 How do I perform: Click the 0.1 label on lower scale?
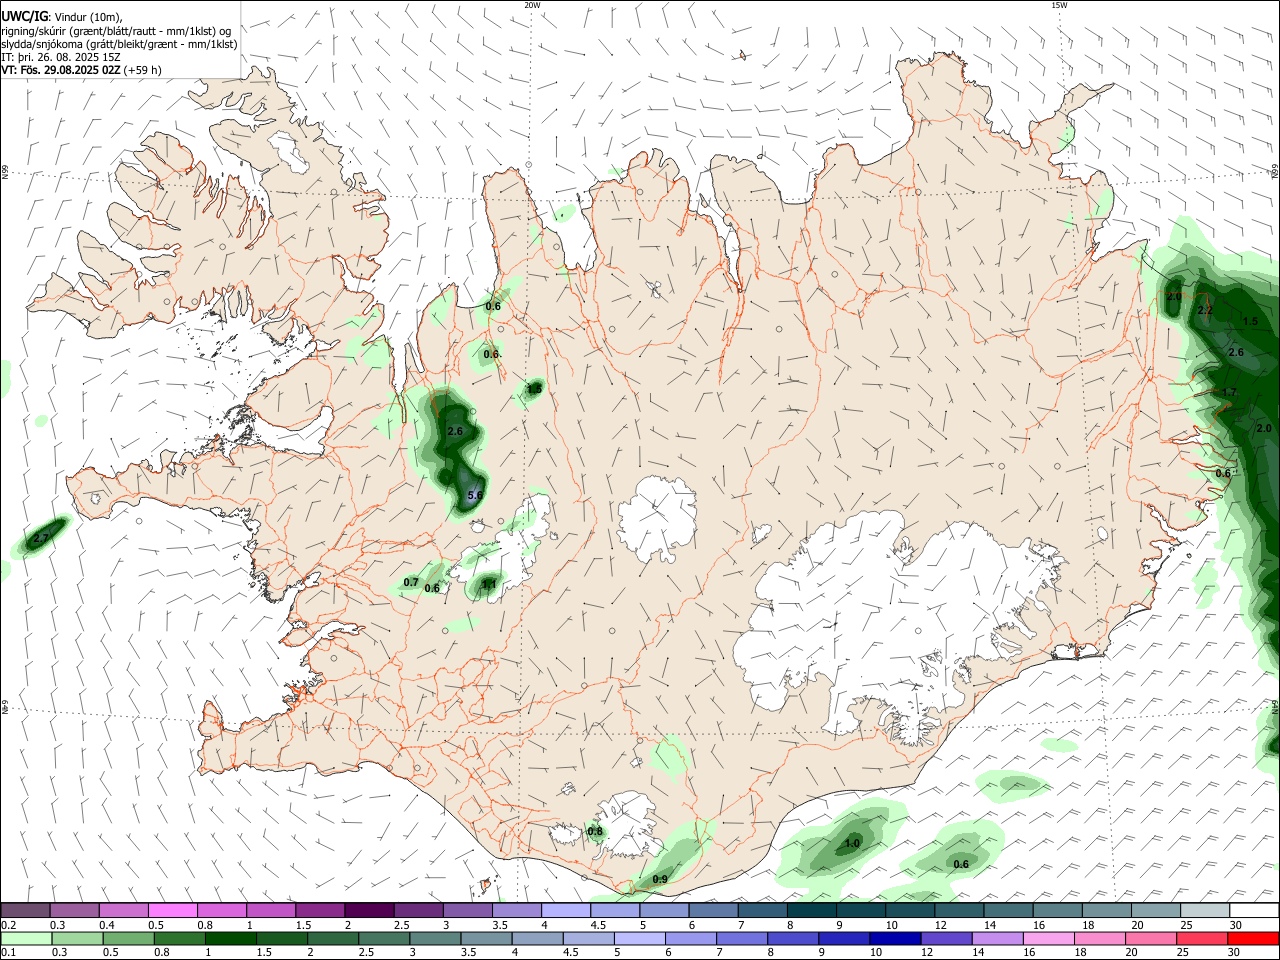tap(8, 953)
